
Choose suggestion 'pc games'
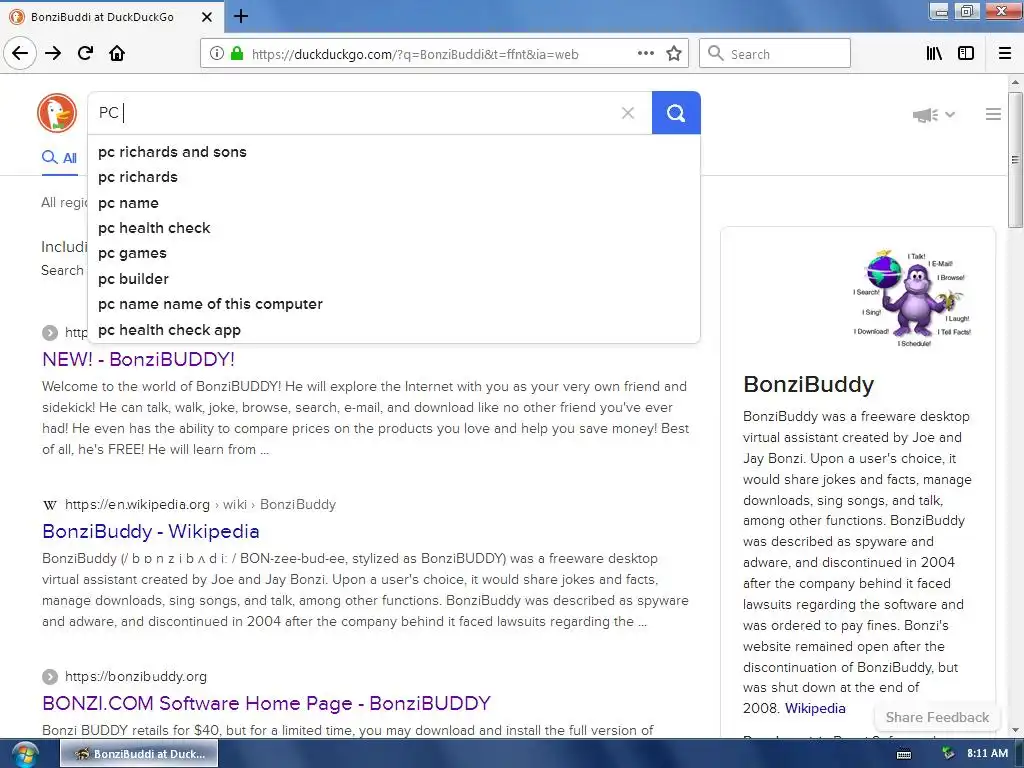(x=394, y=253)
